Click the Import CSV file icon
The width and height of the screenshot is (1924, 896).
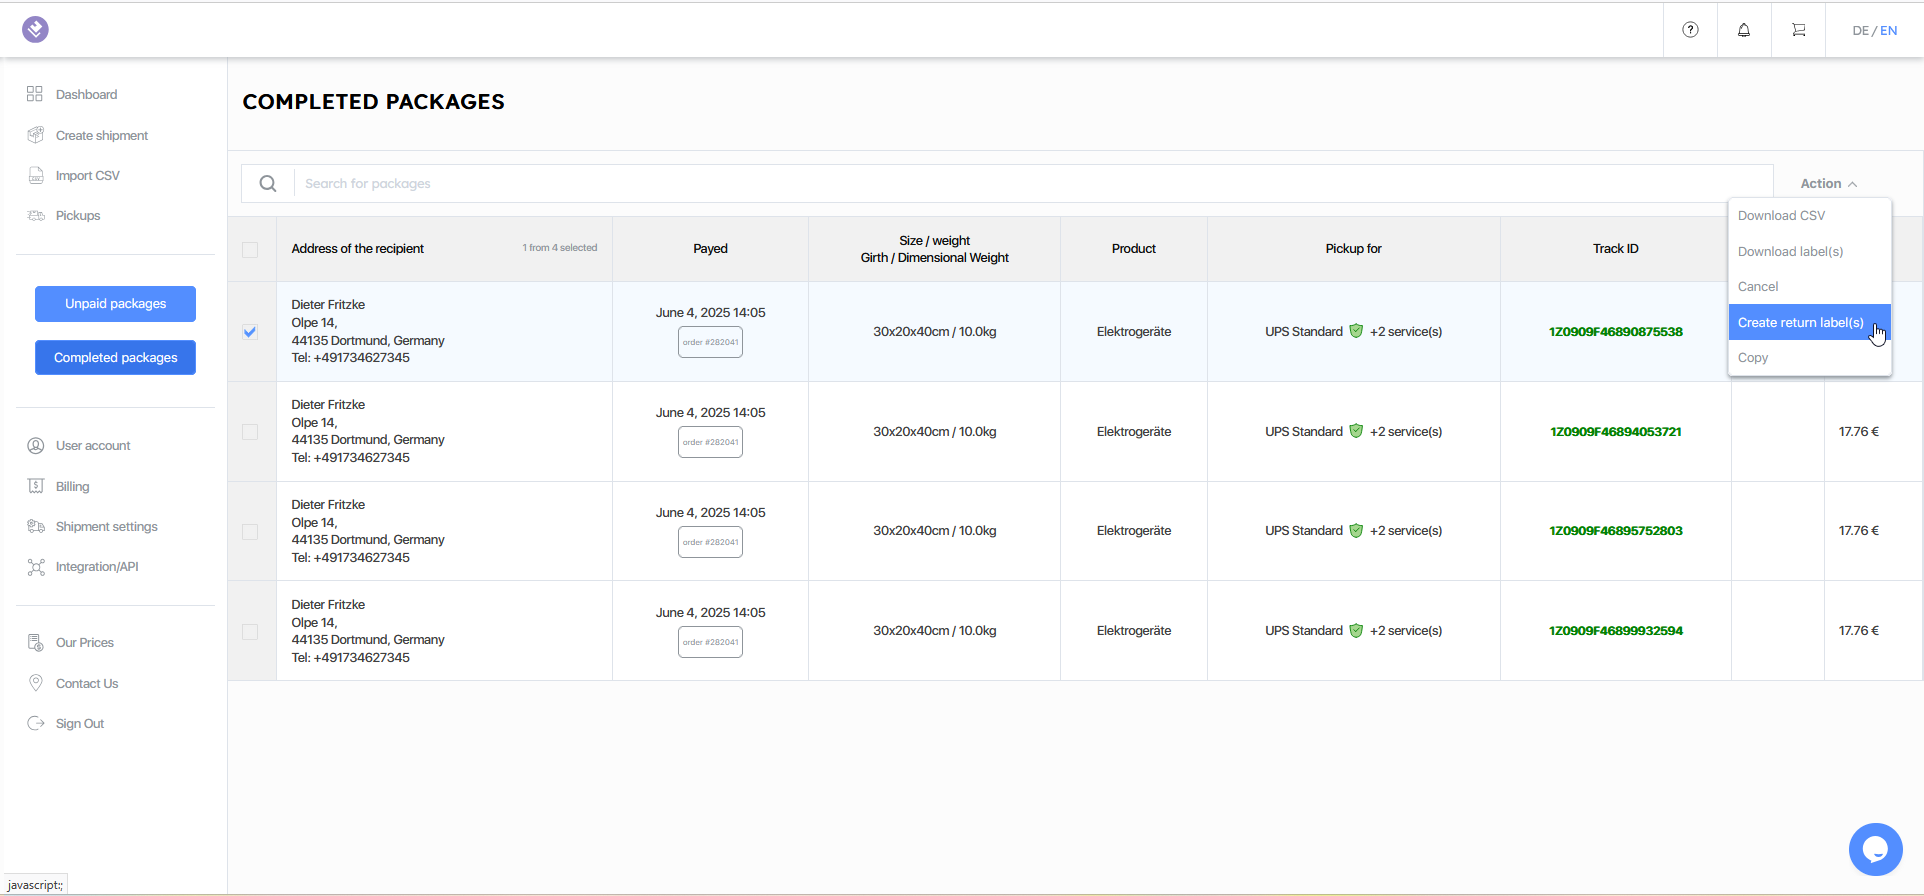tap(36, 175)
